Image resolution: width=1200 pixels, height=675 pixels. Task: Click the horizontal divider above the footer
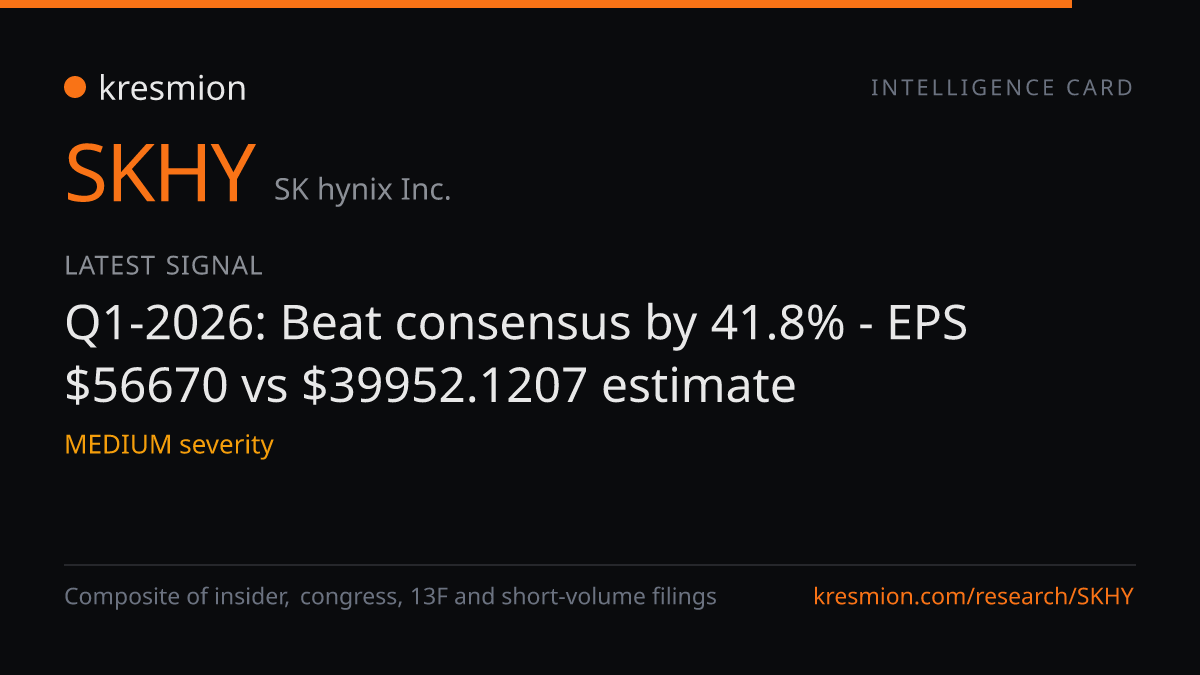pos(600,565)
